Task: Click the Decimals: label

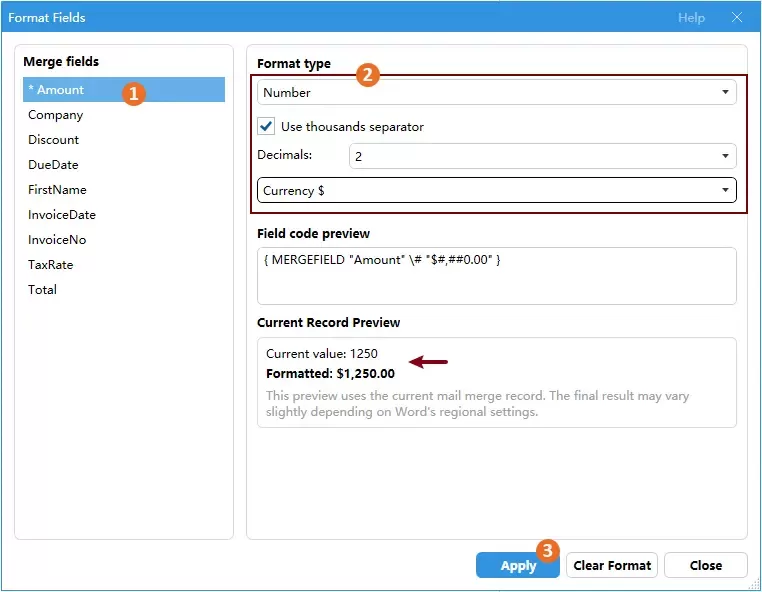Action: click(284, 155)
